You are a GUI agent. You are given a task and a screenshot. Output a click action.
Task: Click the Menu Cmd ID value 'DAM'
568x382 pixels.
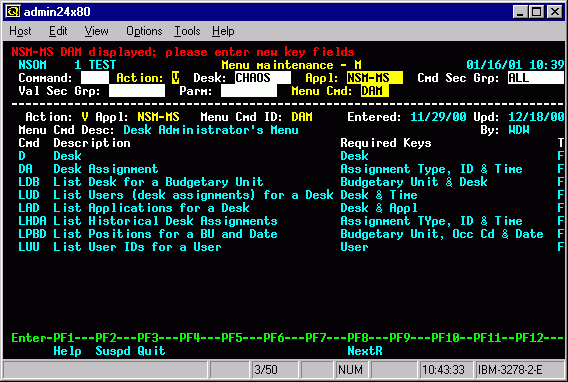coord(302,117)
